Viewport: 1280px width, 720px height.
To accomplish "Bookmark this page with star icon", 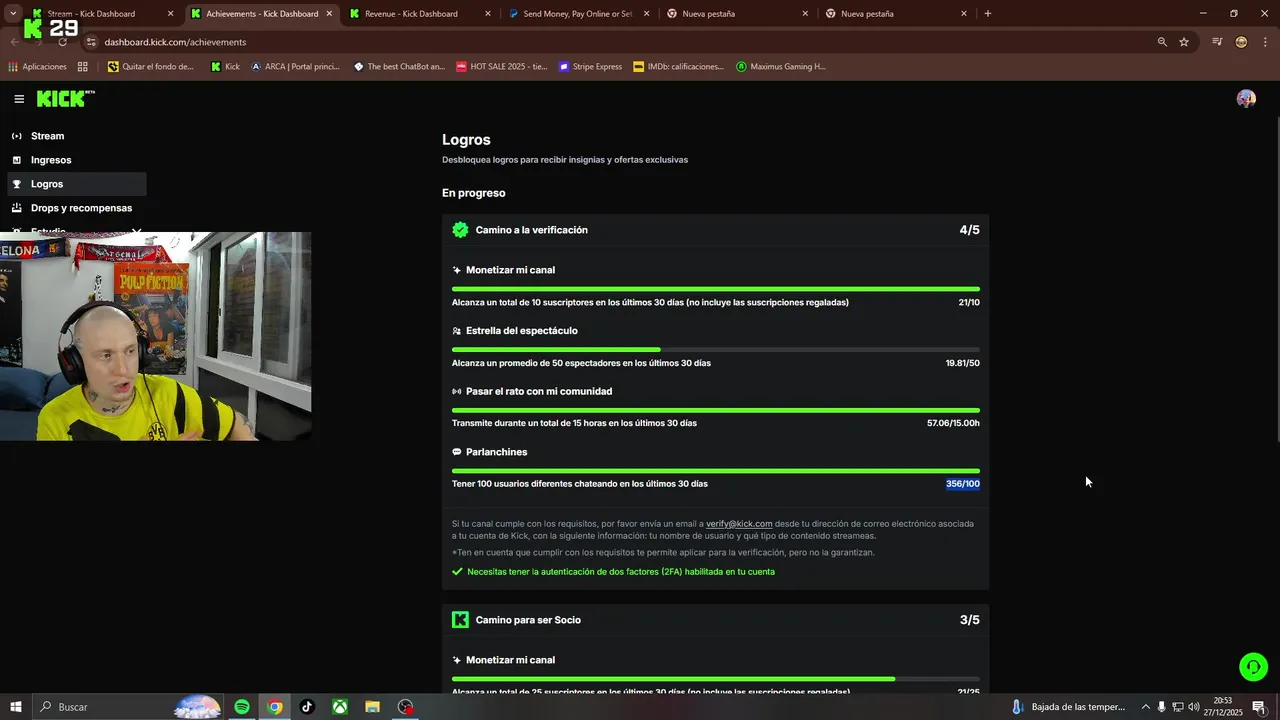I will coord(1184,42).
